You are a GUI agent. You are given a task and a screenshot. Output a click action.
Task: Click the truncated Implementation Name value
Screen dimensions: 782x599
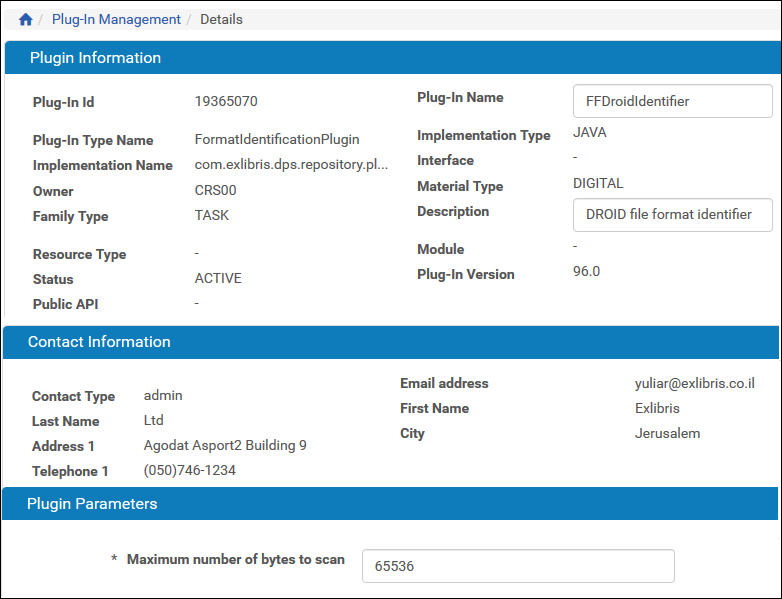(291, 165)
